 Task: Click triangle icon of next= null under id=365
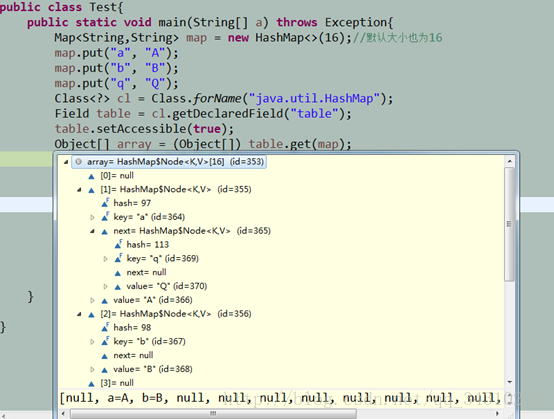[x=118, y=273]
